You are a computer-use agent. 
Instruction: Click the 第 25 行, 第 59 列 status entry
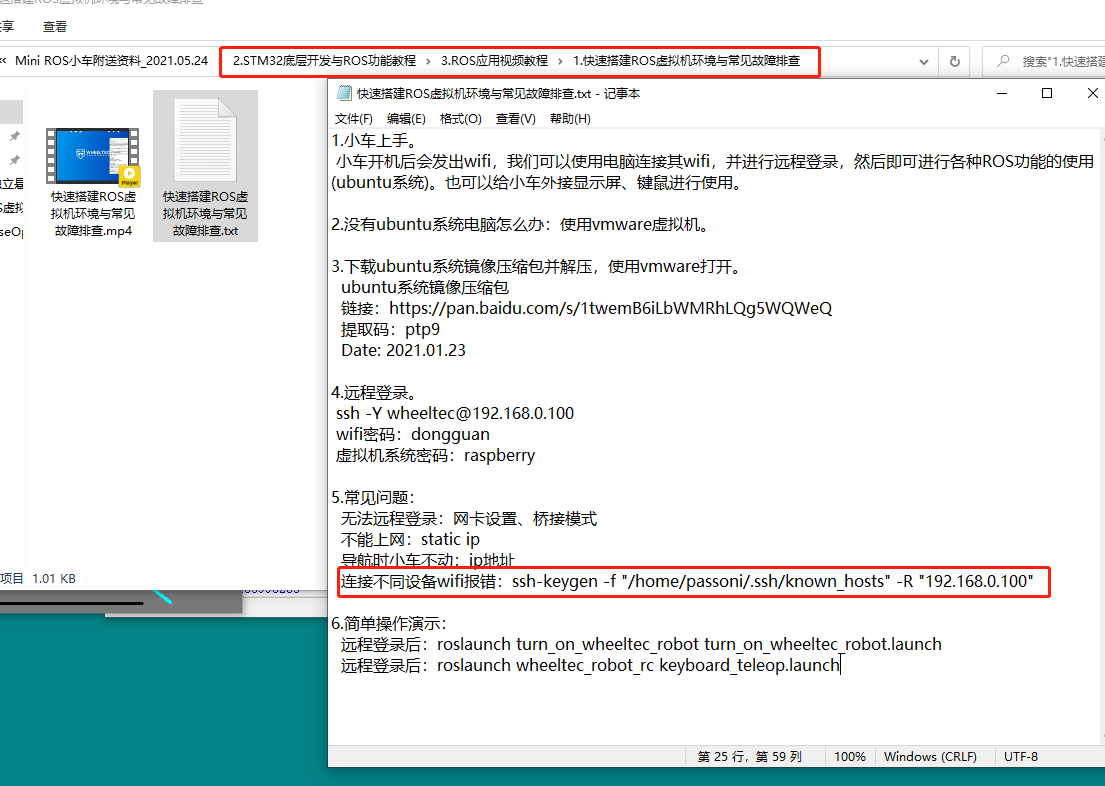(x=750, y=756)
